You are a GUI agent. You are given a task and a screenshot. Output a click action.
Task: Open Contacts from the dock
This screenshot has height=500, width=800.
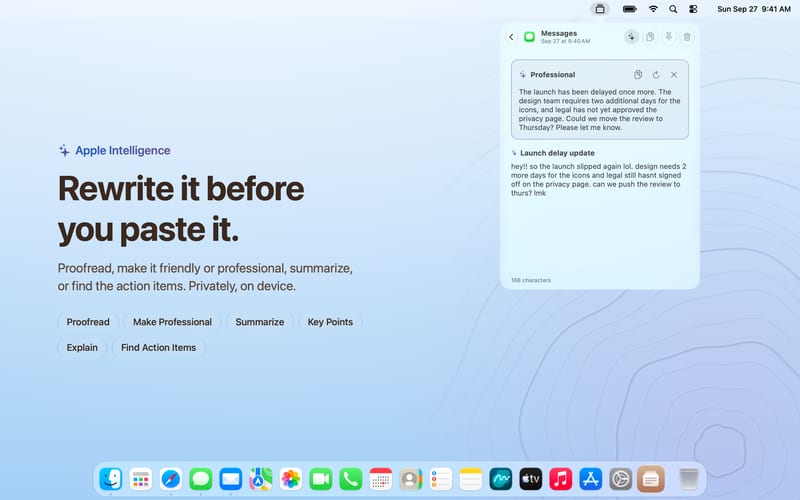click(411, 479)
